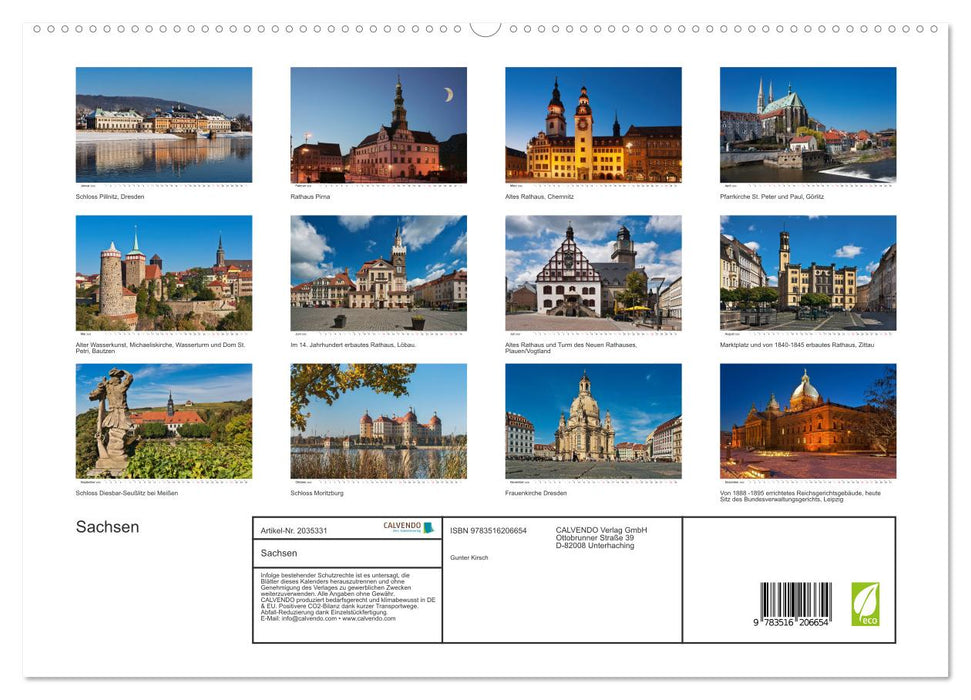Click the Rathaus Löbau thumbnail
971x700 pixels.
point(378,273)
